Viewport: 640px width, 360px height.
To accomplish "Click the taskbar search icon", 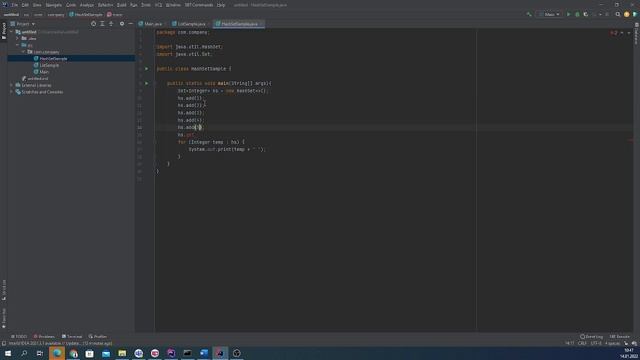I will coord(24,353).
